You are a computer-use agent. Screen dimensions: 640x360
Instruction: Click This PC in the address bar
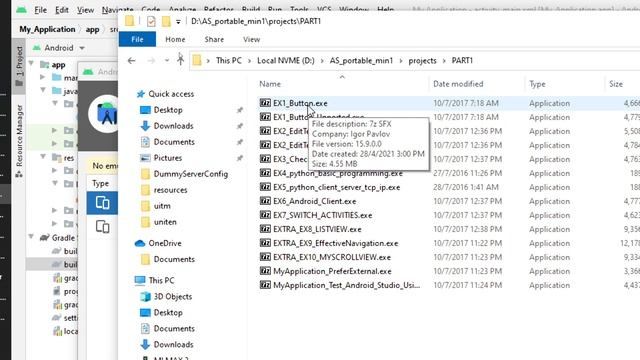(x=229, y=60)
